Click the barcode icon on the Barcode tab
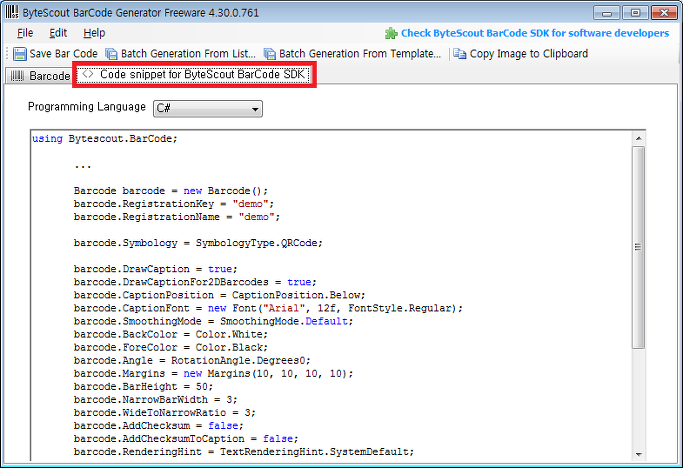The height and width of the screenshot is (468, 683). pyautogui.click(x=17, y=76)
